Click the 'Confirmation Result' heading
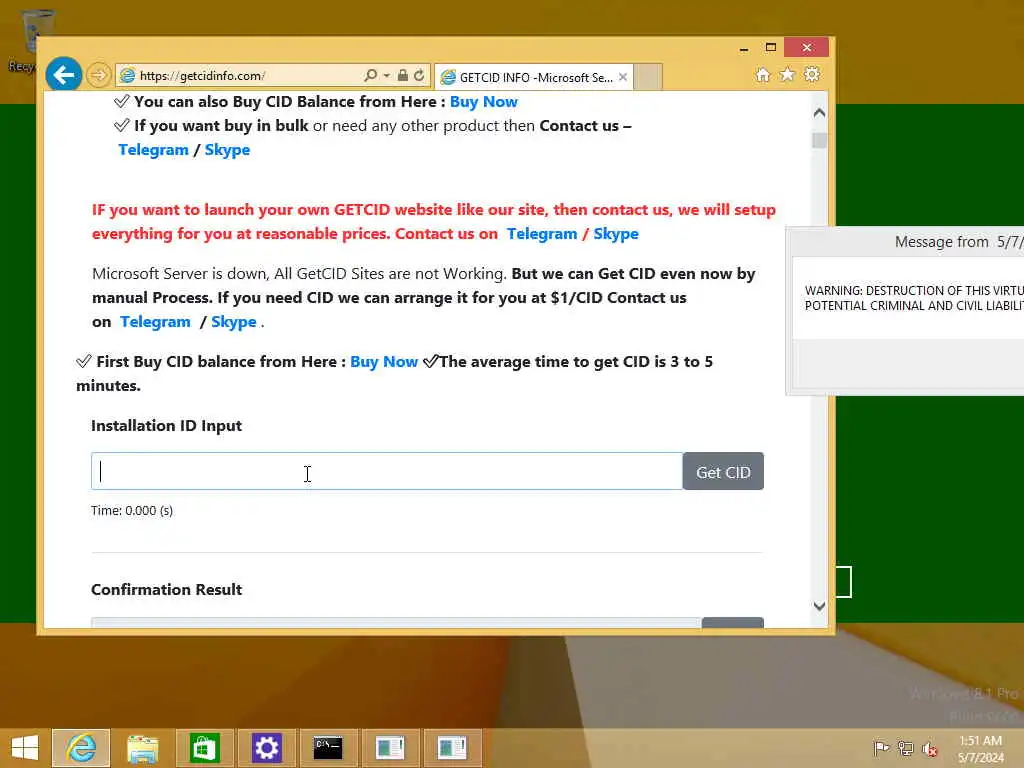Image resolution: width=1024 pixels, height=768 pixels. pos(167,590)
